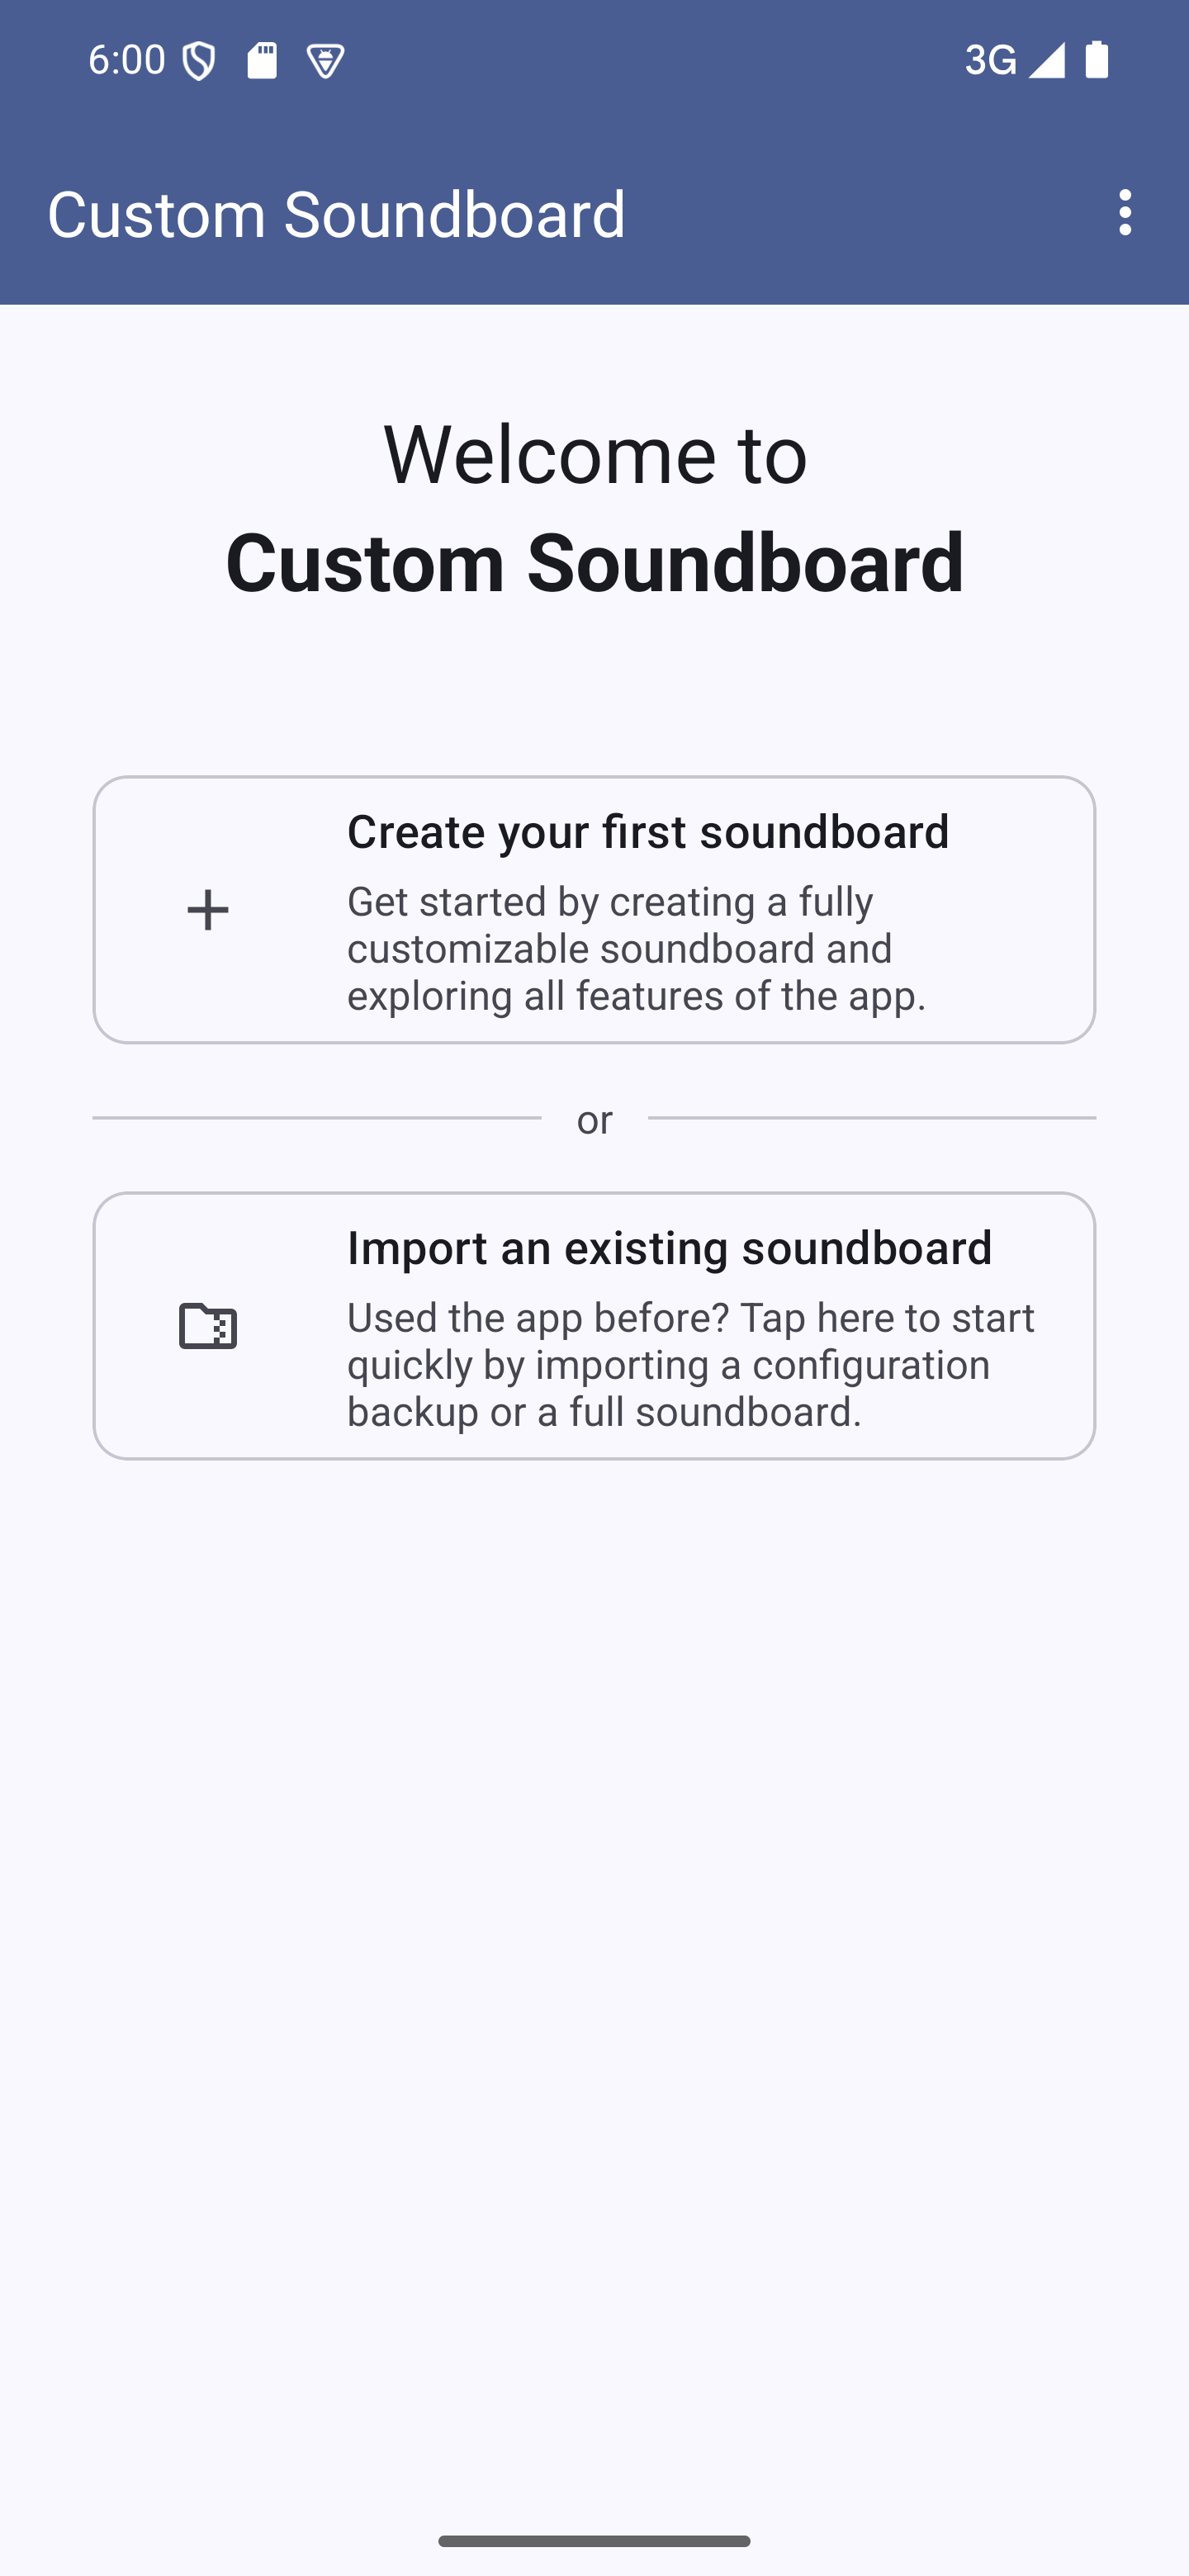Select "Create your first soundboard" title

tap(648, 832)
